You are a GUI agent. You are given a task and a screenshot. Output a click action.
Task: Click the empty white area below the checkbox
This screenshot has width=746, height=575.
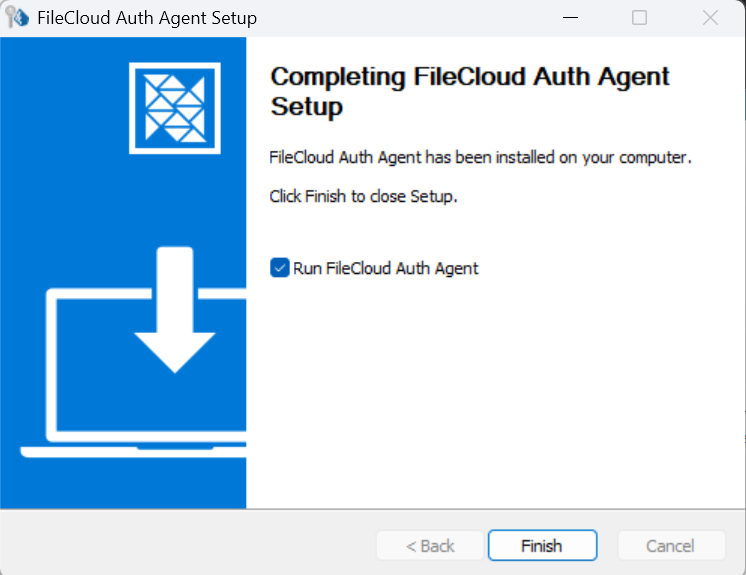coord(490,390)
